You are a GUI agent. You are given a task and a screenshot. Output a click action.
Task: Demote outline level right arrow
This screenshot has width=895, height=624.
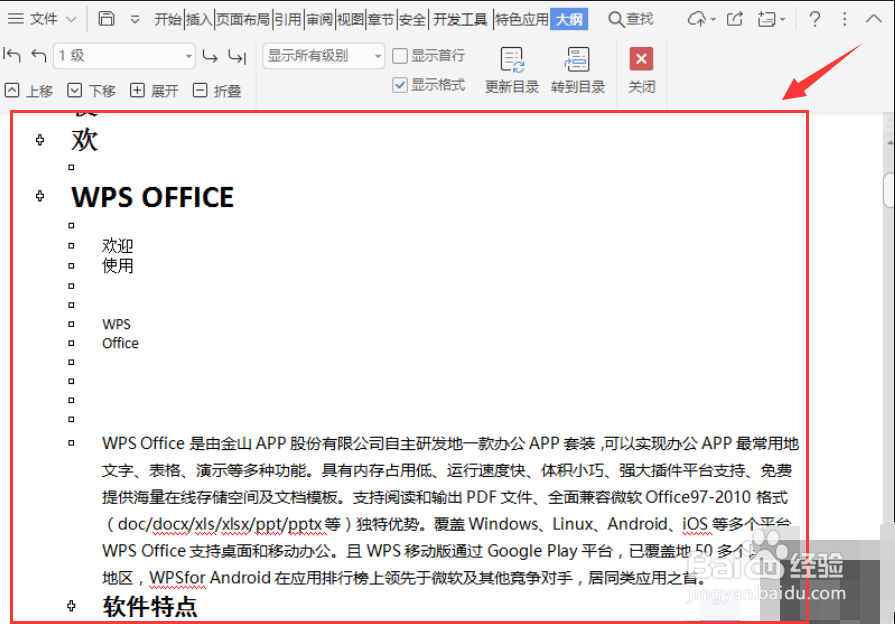tap(209, 56)
